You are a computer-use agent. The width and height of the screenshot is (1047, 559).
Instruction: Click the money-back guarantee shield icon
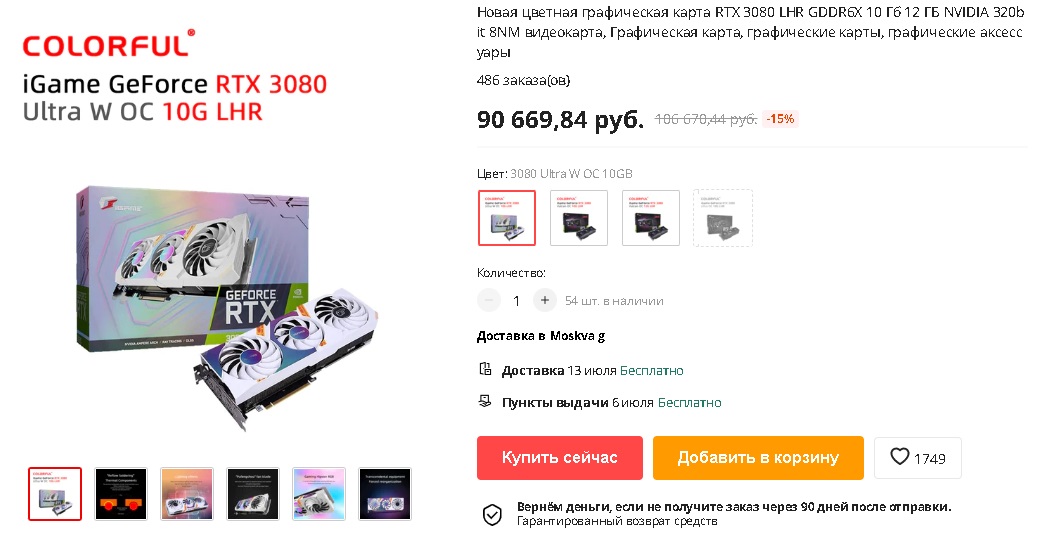tap(492, 515)
